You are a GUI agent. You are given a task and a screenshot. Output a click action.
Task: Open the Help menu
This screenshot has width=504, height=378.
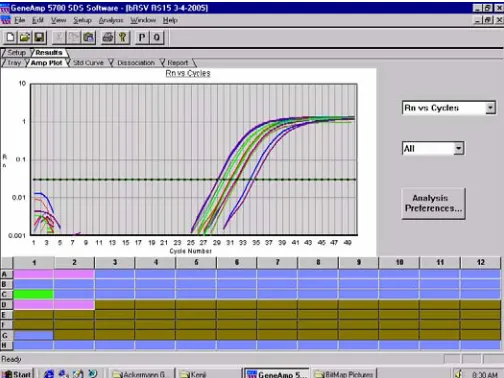pyautogui.click(x=170, y=20)
